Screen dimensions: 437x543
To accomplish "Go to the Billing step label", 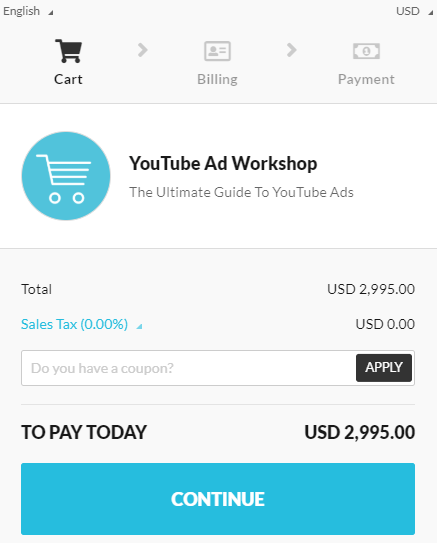I will pyautogui.click(x=217, y=80).
